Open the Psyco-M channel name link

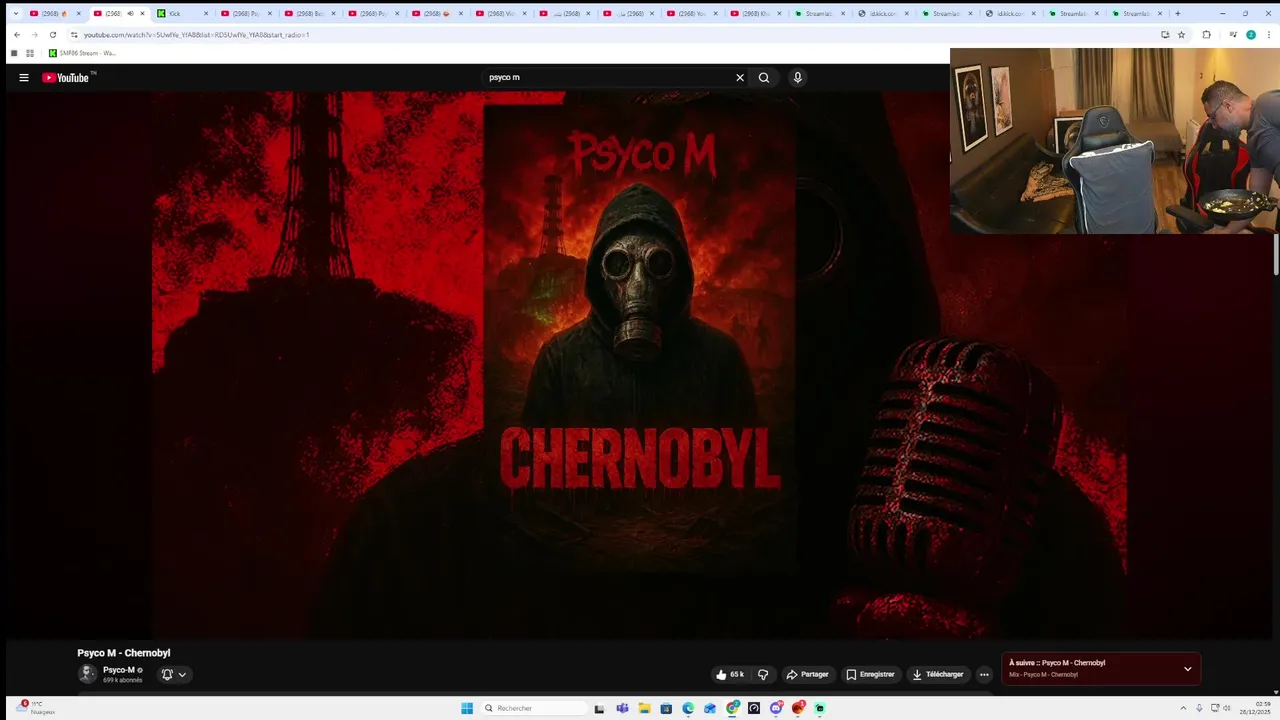[119, 670]
